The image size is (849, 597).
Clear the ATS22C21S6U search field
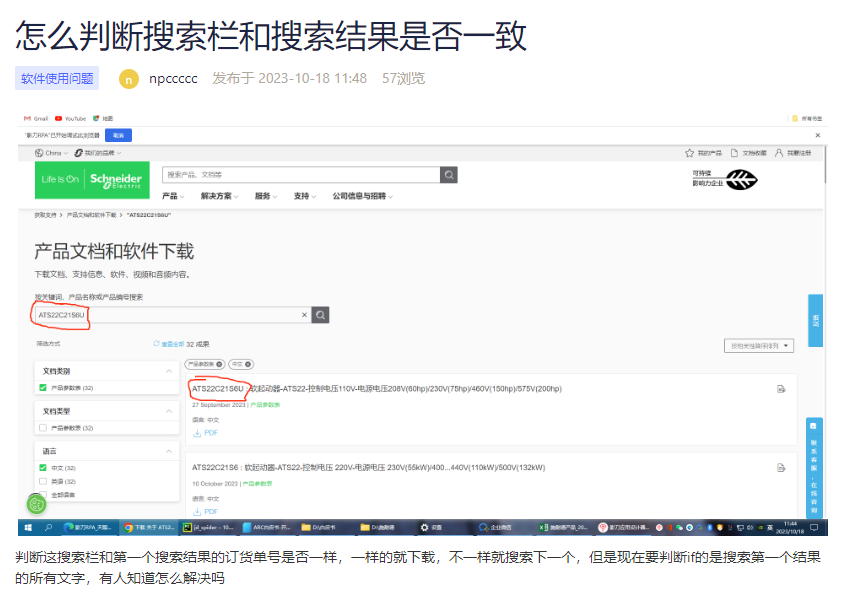(x=305, y=315)
